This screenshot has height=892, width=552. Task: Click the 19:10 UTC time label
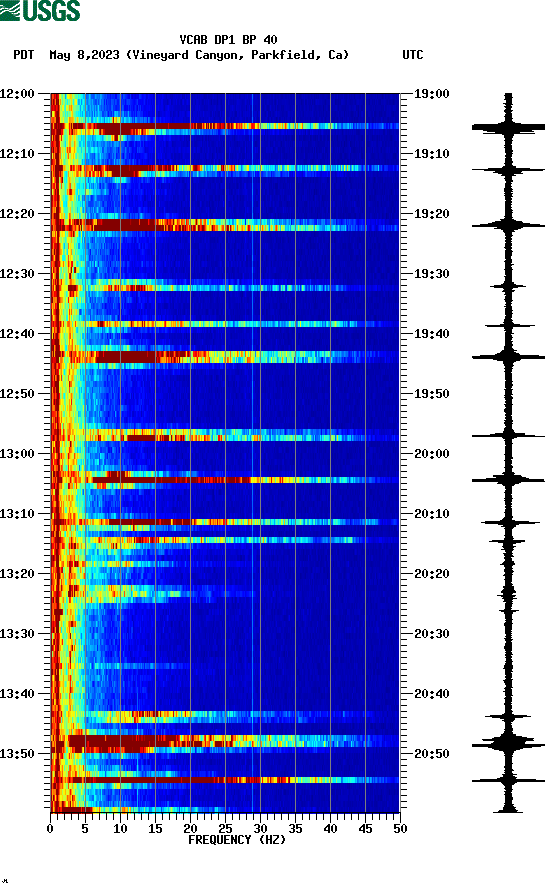pyautogui.click(x=431, y=154)
